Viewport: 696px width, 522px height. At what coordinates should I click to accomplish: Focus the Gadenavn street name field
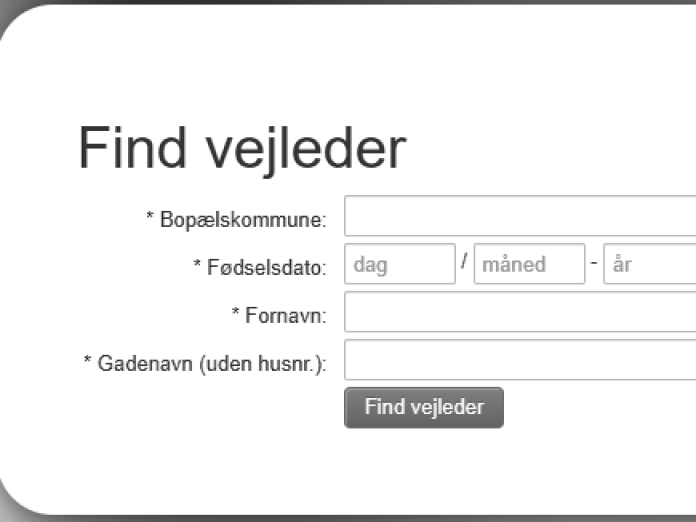[x=520, y=361]
